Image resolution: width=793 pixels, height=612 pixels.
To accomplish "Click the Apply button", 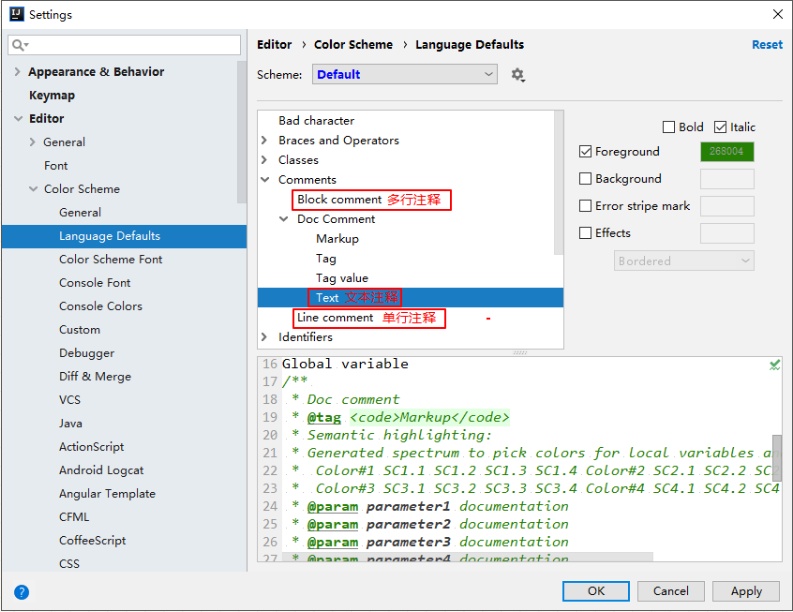I will [x=745, y=591].
